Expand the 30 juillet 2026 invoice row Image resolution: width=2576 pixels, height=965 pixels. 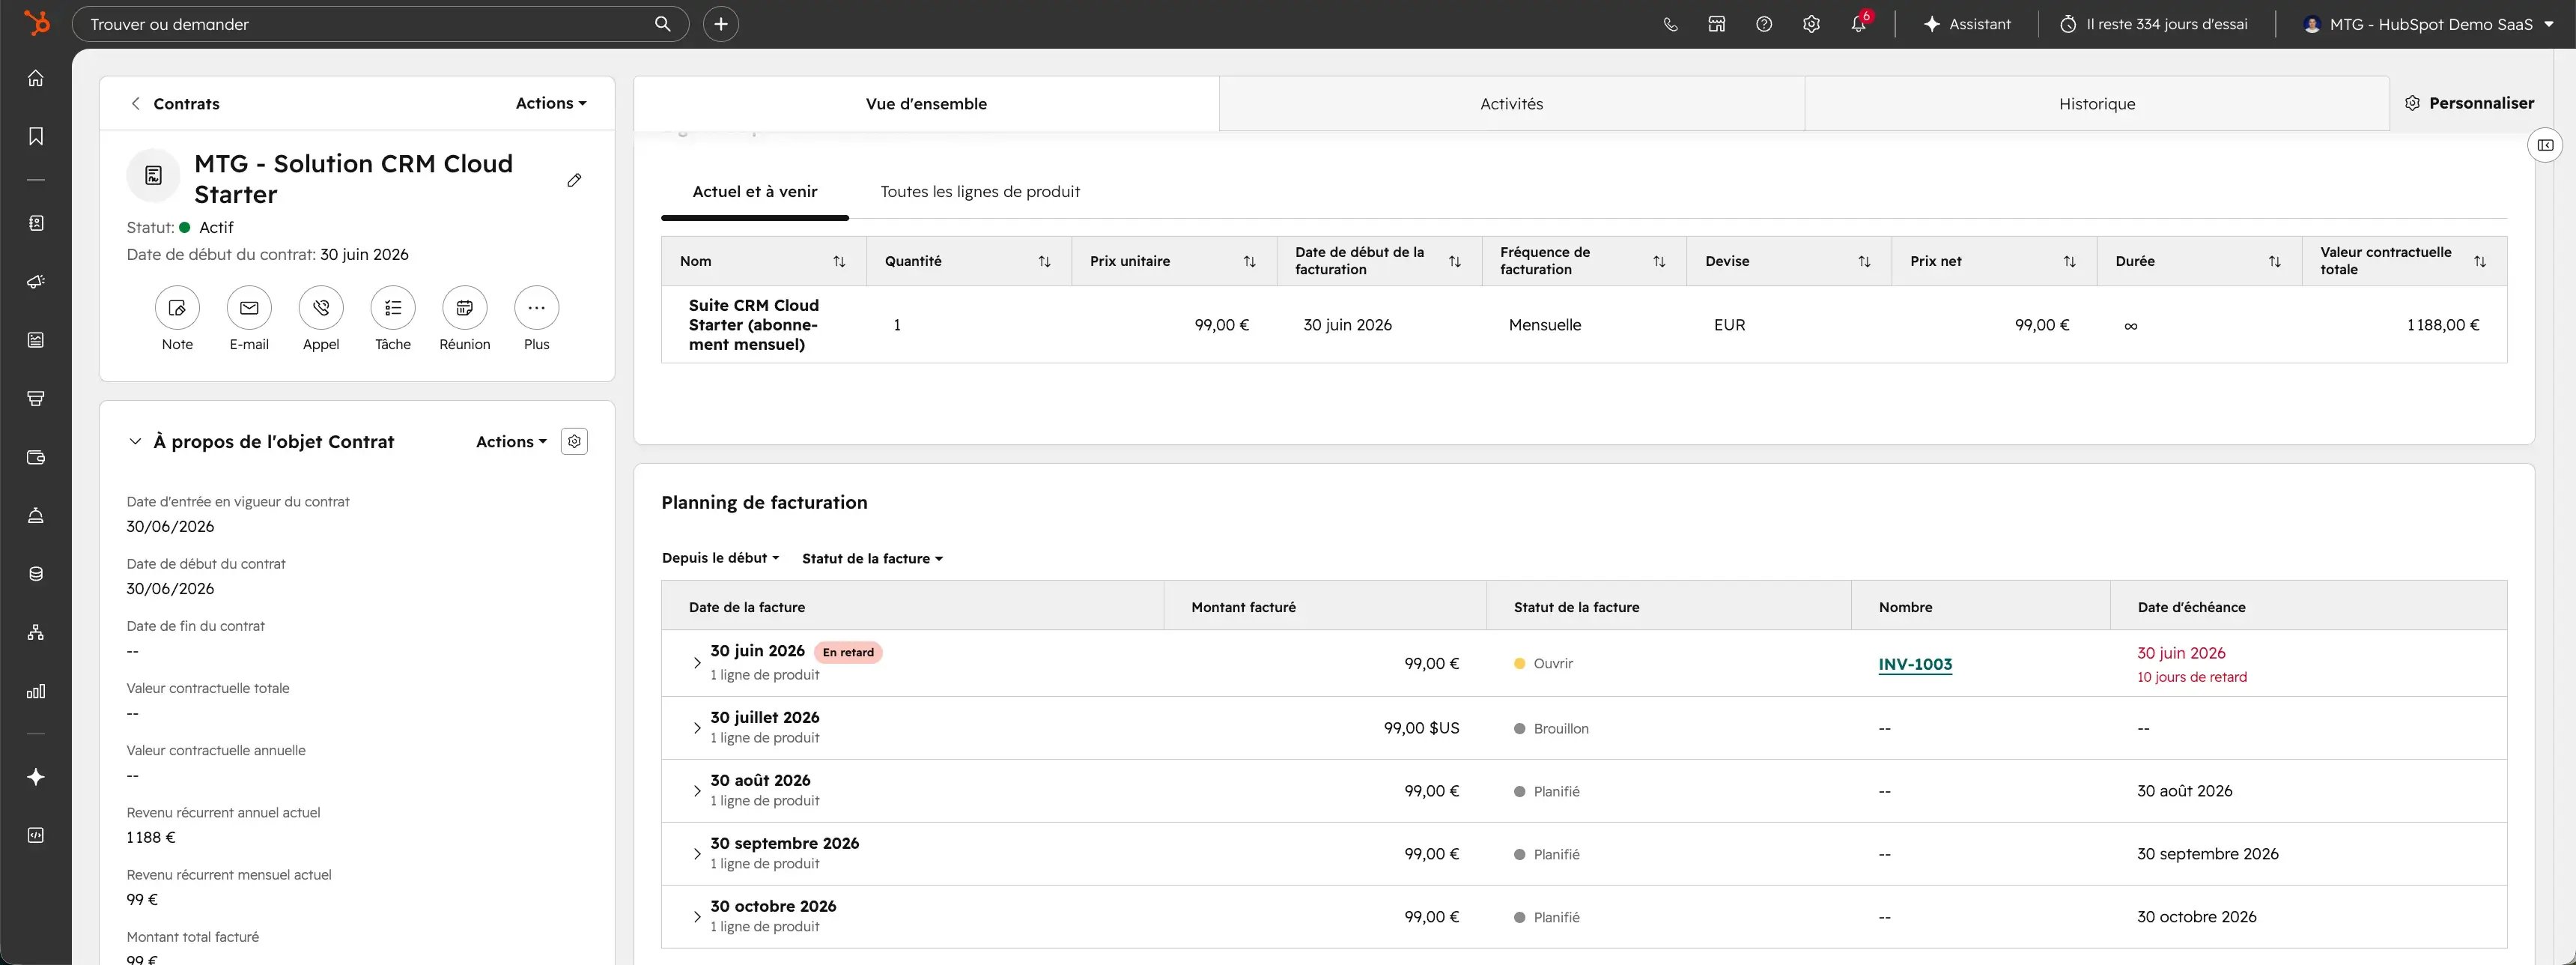[x=697, y=728]
